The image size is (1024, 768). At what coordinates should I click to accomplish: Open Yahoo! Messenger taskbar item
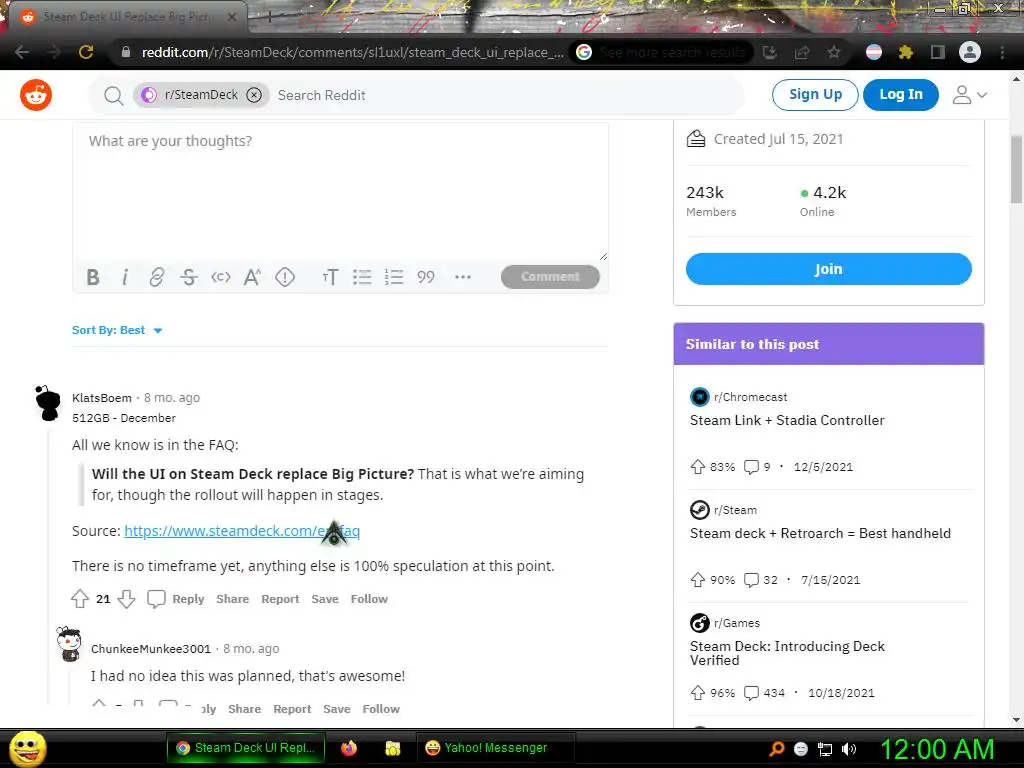coord(495,748)
